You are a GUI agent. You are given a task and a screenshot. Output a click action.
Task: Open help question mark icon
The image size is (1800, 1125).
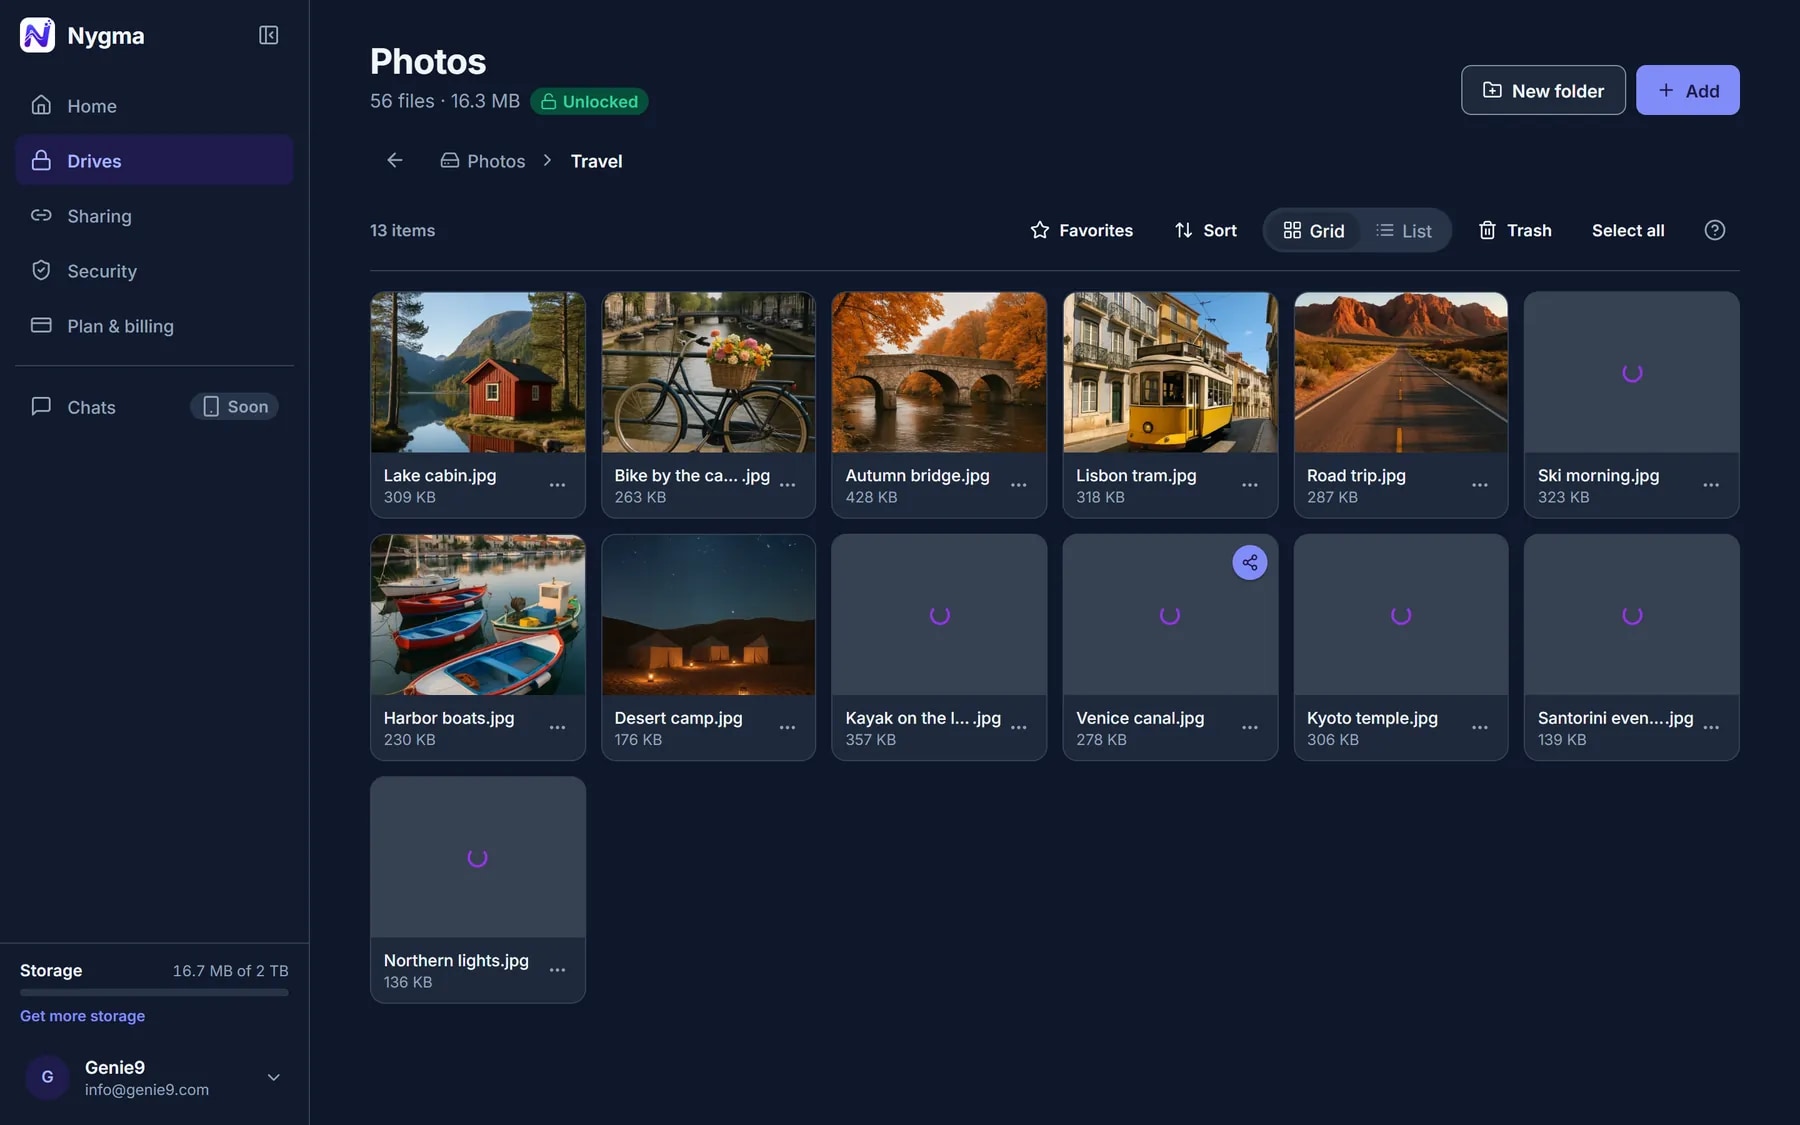coord(1714,230)
